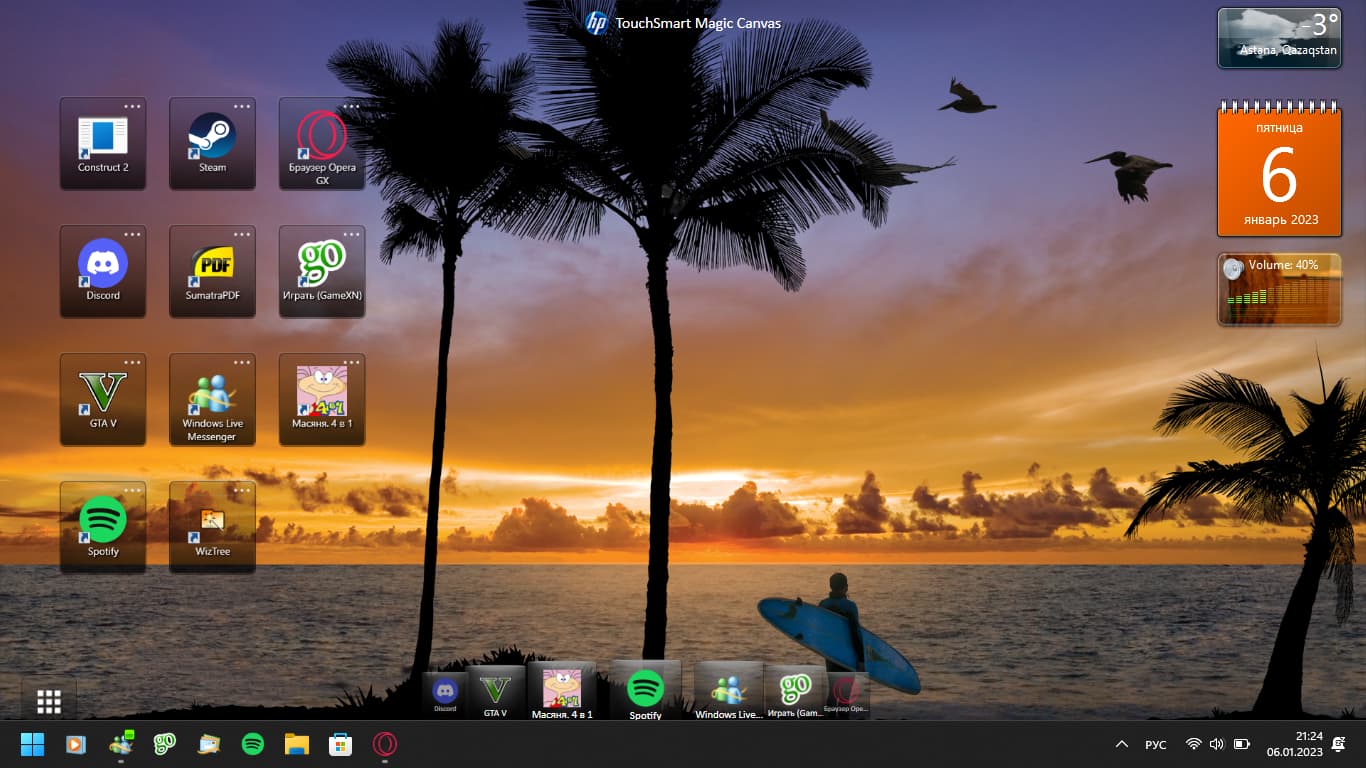Open the notification bell in the tray
1366x768 pixels.
(x=1339, y=744)
